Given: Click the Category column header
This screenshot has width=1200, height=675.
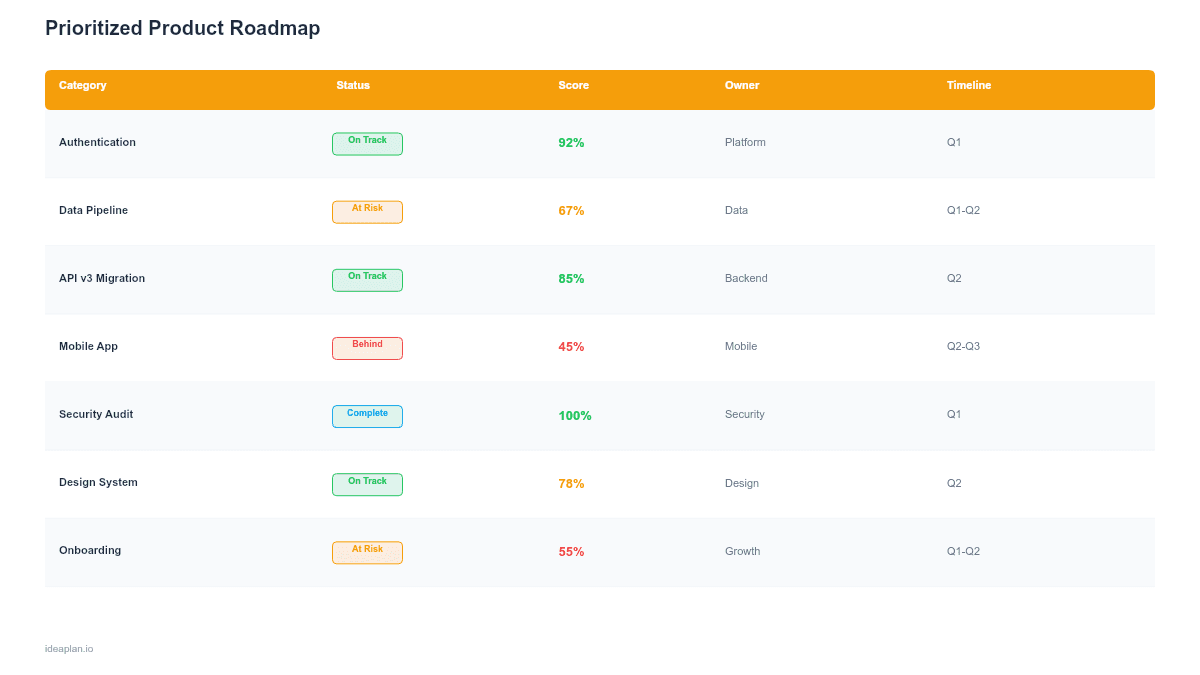Looking at the screenshot, I should pyautogui.click(x=82, y=85).
